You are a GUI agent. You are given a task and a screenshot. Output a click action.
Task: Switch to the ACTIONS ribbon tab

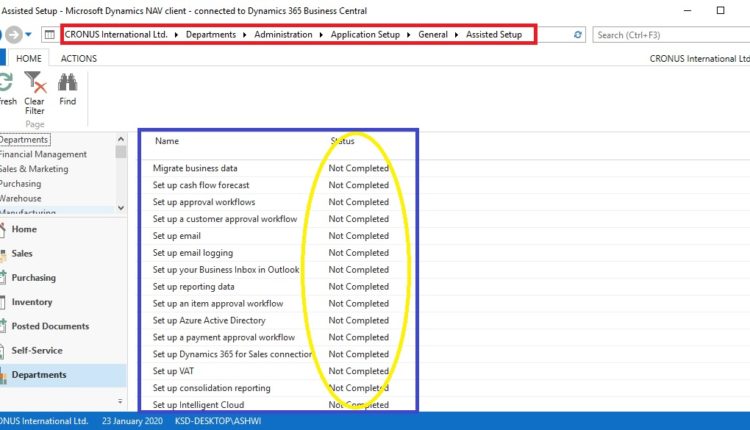[x=79, y=59]
